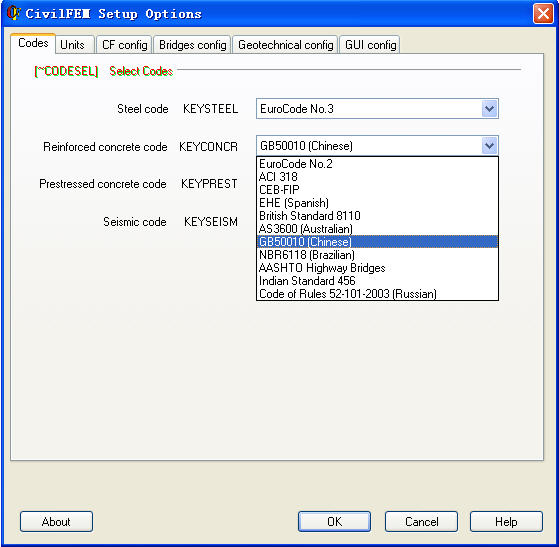Select AS3600 (Australian) code

pos(377,229)
